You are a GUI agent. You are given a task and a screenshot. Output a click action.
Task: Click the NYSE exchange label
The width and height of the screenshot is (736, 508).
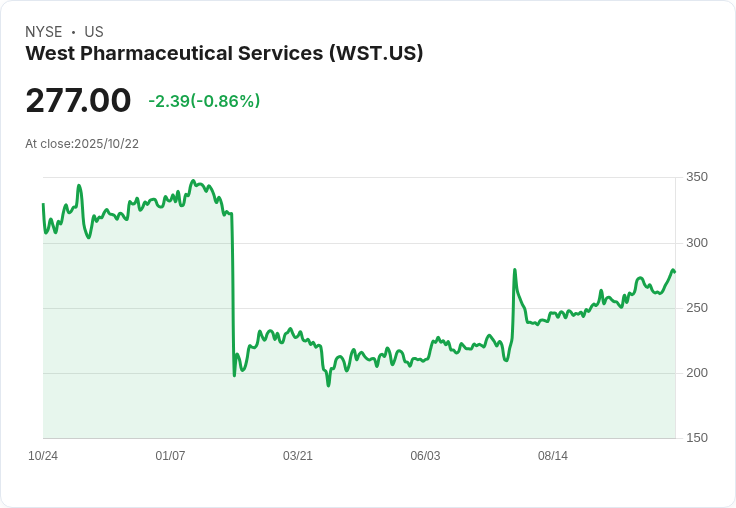click(x=44, y=32)
